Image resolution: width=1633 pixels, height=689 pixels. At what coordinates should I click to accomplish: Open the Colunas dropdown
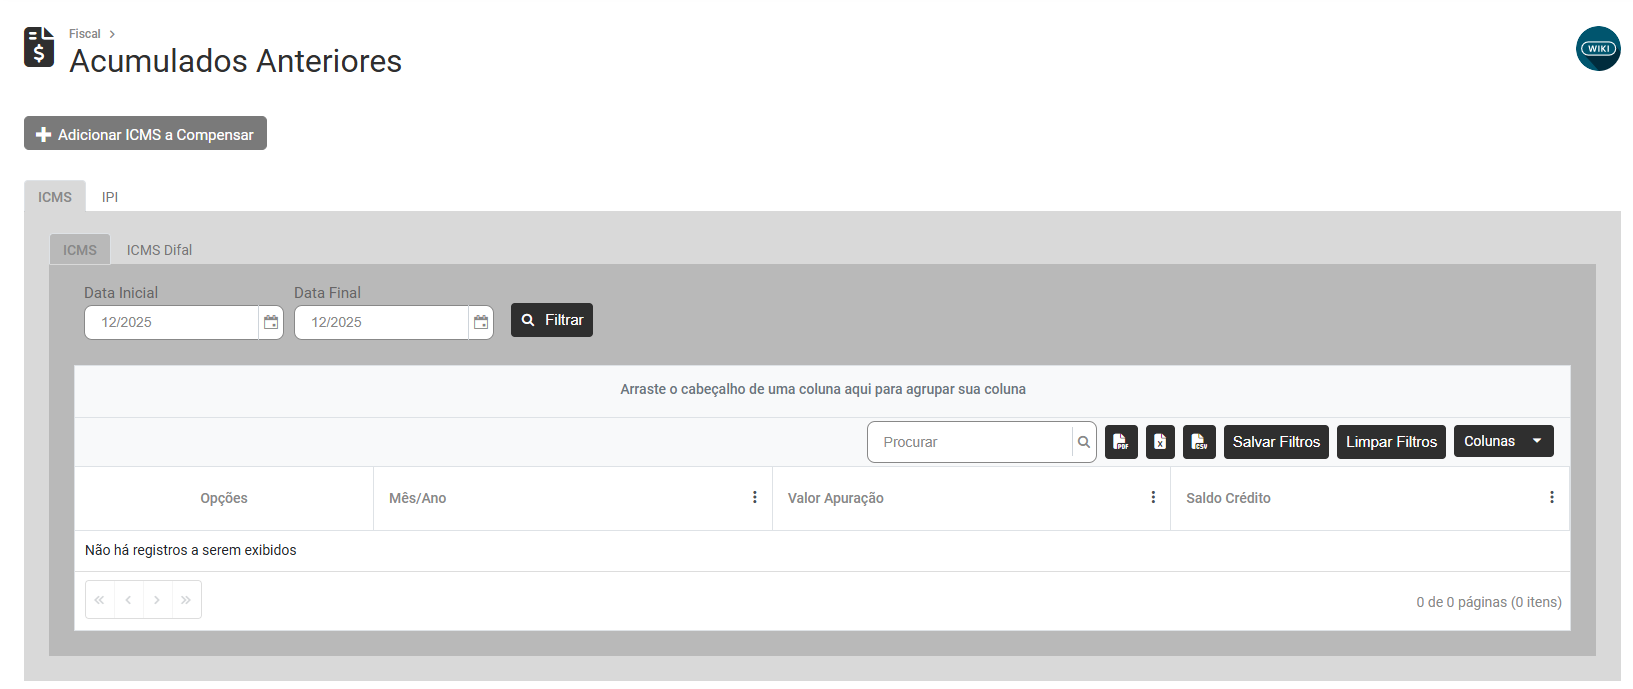point(1503,441)
